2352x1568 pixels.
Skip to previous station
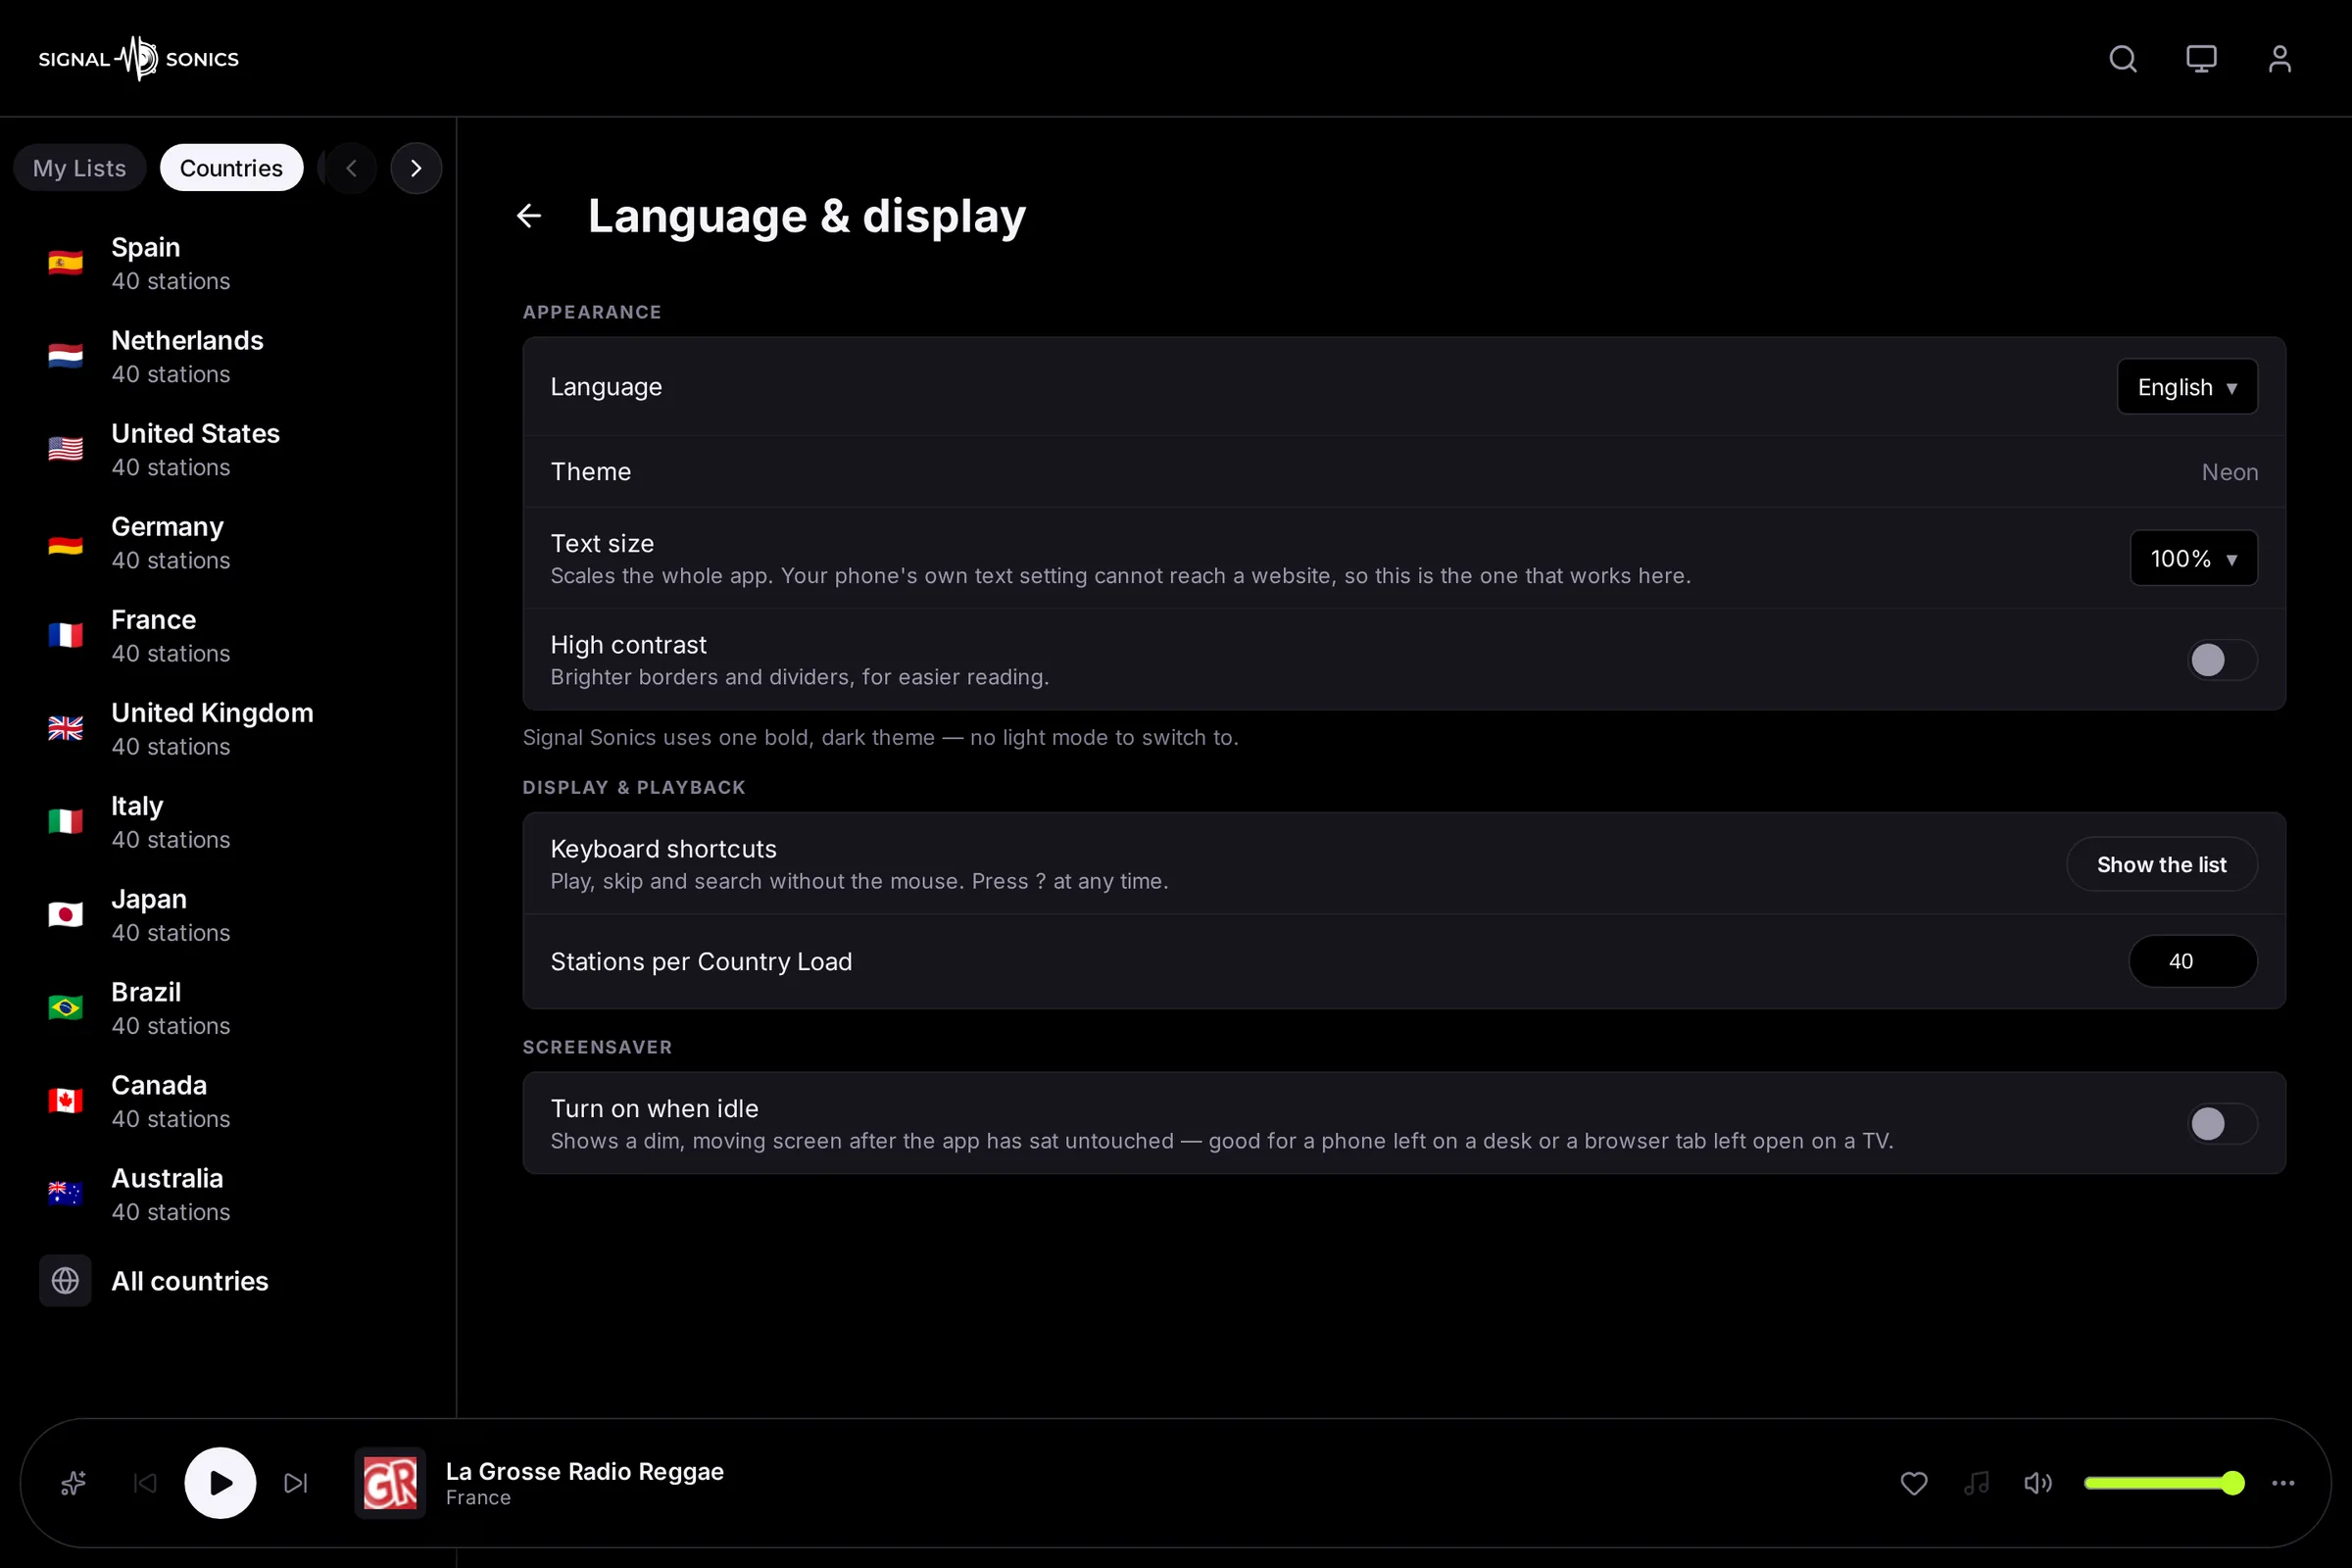pos(145,1483)
